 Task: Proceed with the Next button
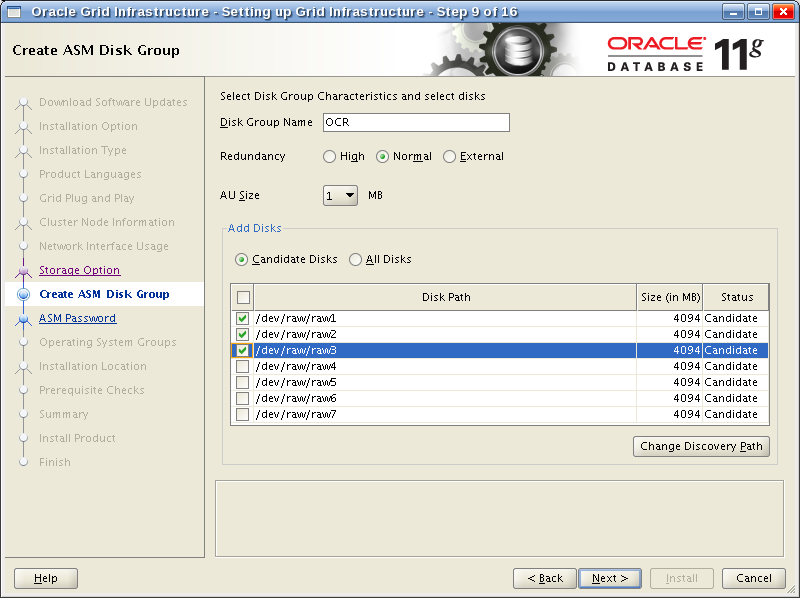tap(610, 578)
